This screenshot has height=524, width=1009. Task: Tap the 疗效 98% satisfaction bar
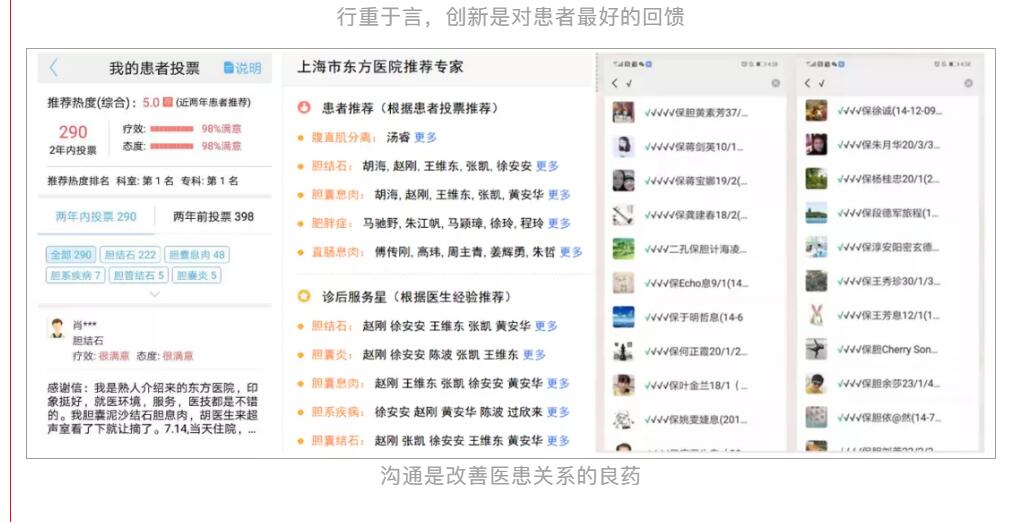[x=172, y=129]
